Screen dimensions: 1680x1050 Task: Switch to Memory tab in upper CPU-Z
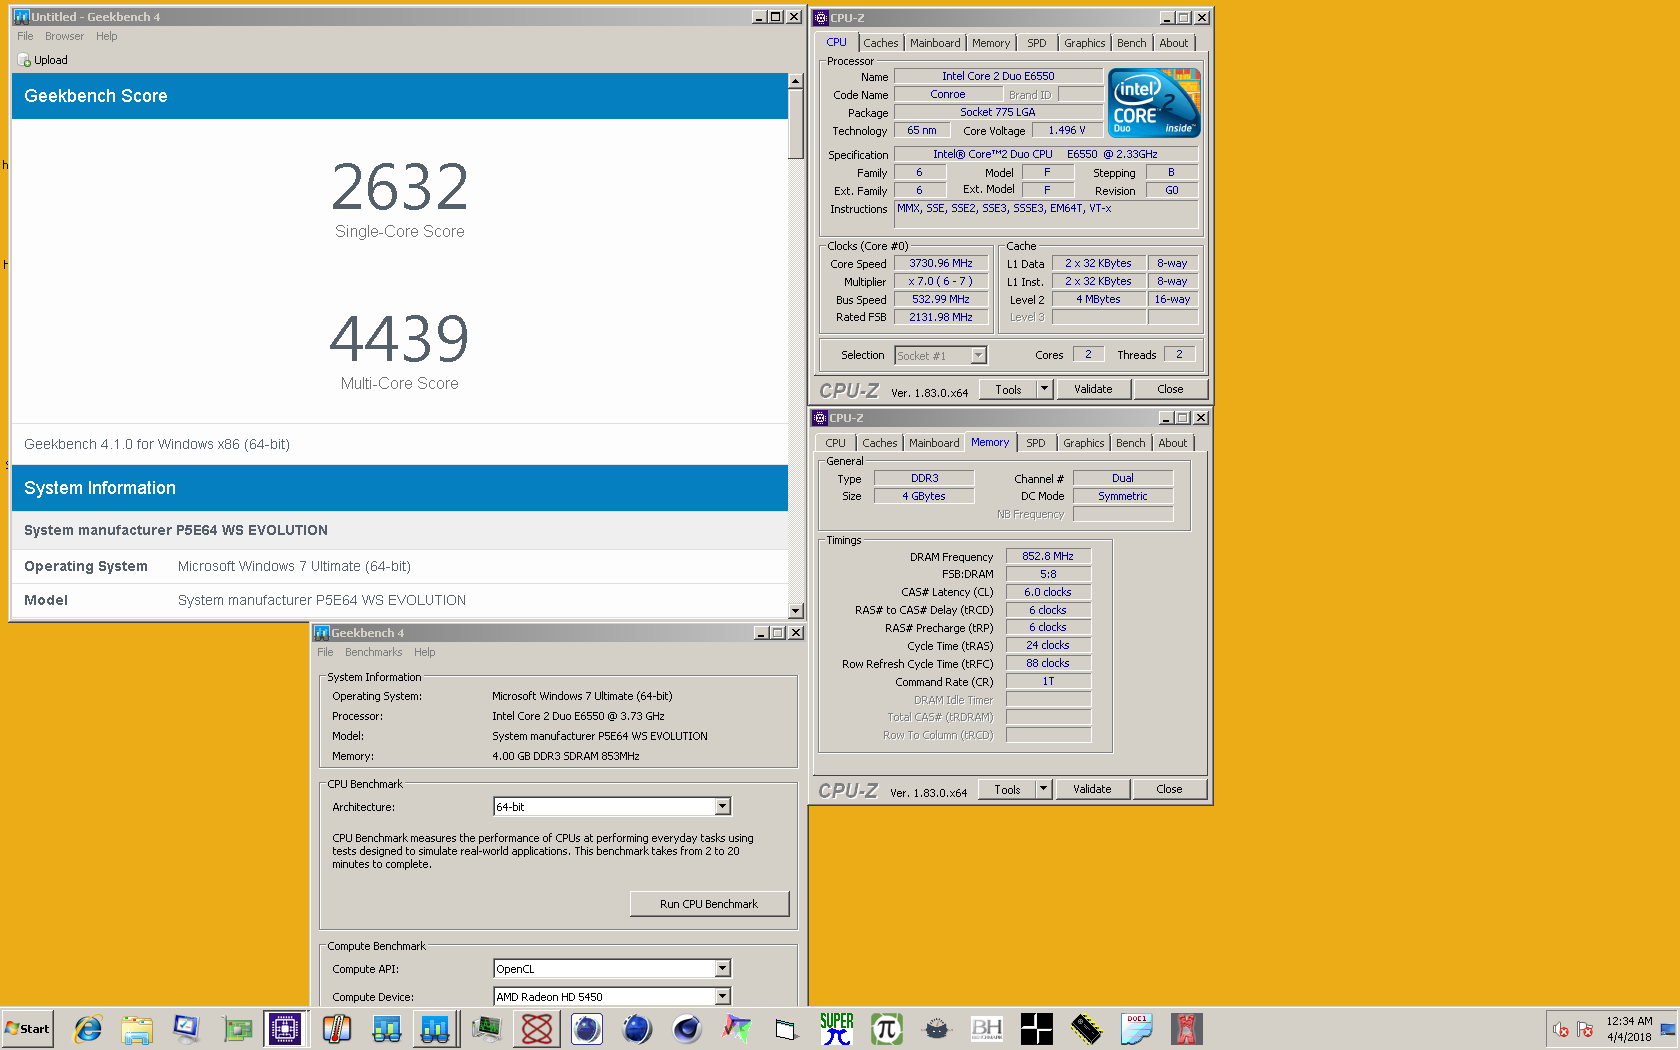[991, 43]
